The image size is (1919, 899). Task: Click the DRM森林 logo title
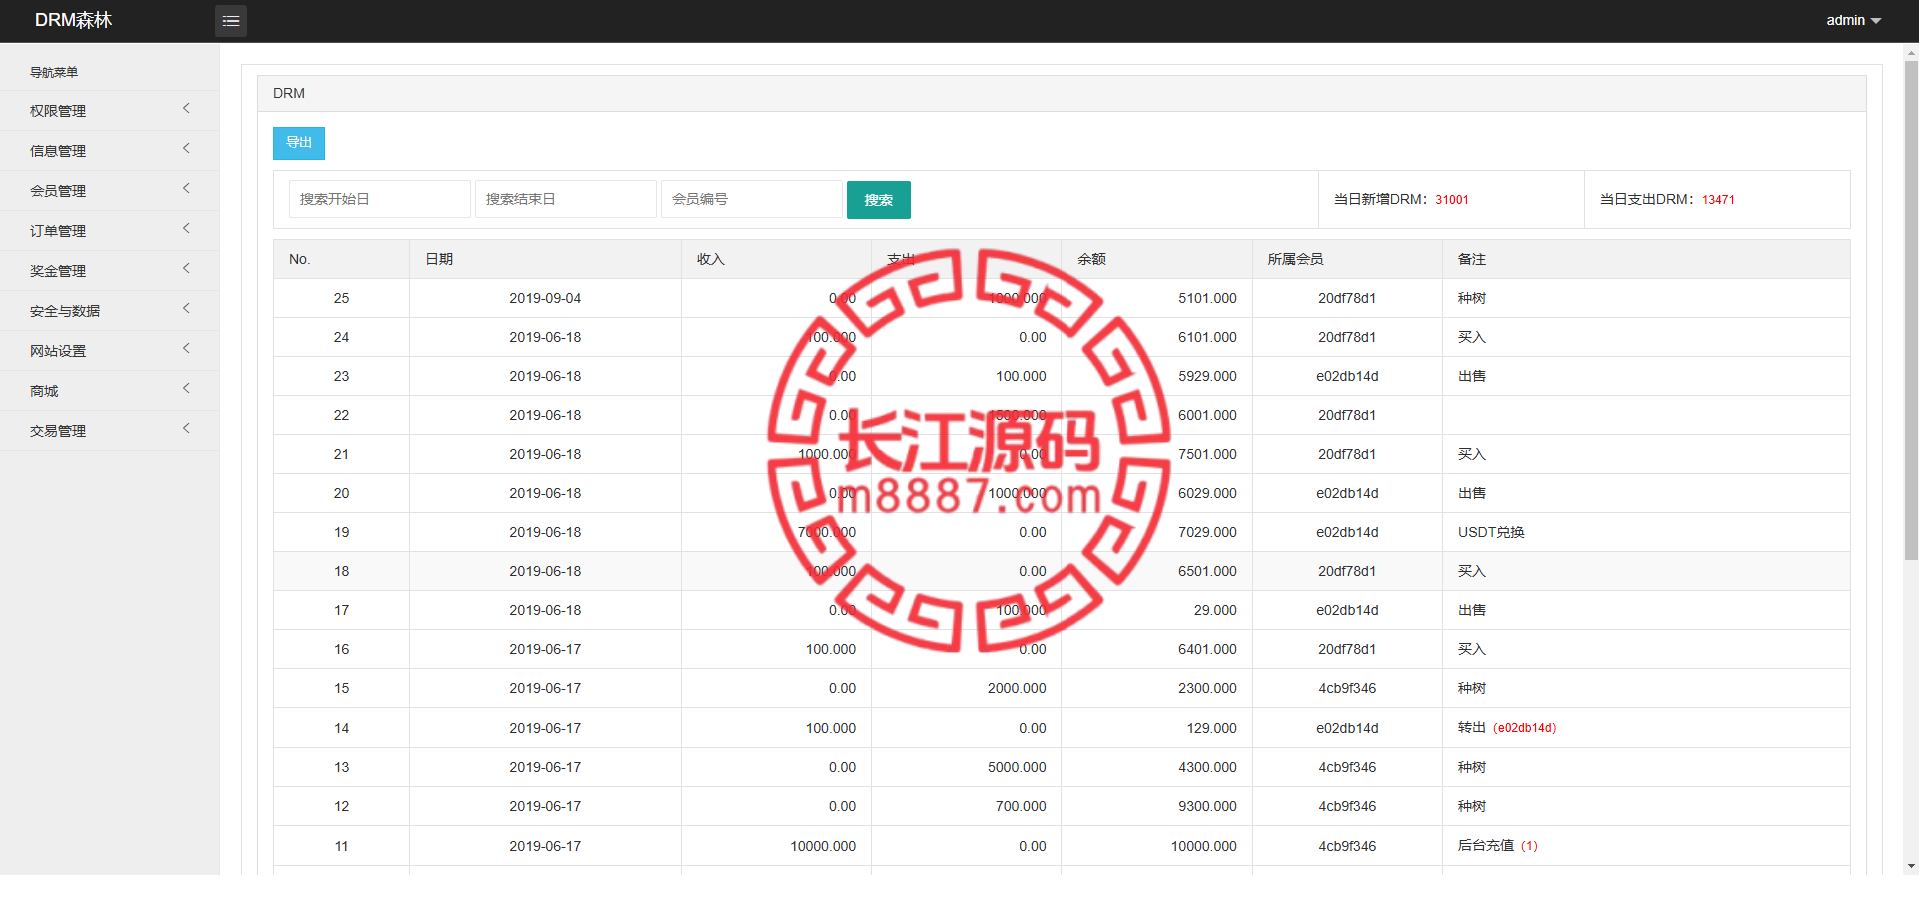[x=73, y=20]
